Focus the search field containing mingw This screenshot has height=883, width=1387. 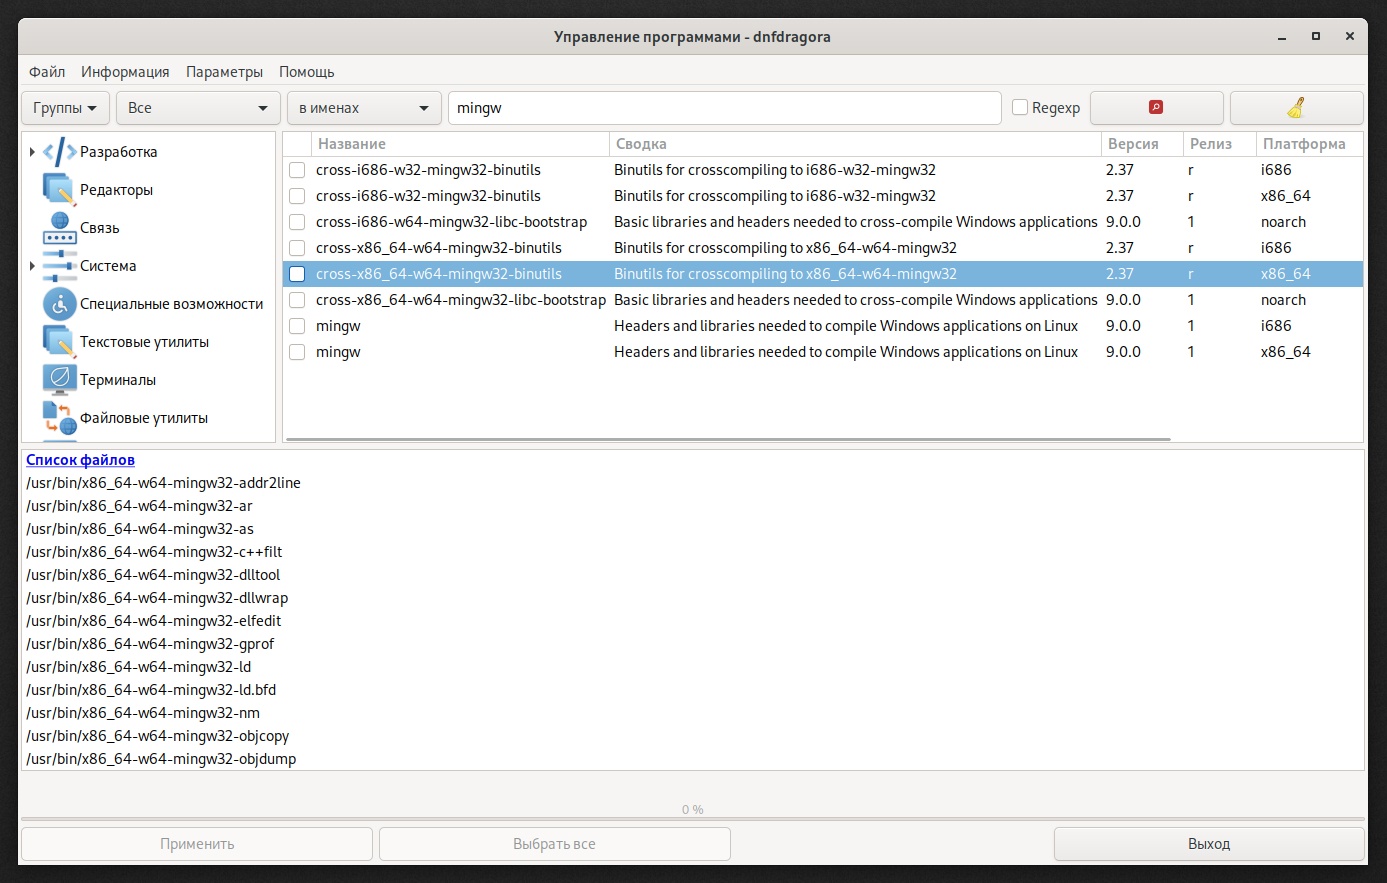[724, 108]
